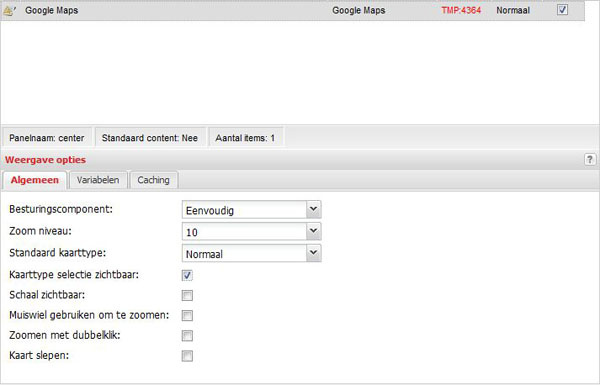Open Zoom niveau dropdown arrow
600x385 pixels.
pyautogui.click(x=313, y=231)
